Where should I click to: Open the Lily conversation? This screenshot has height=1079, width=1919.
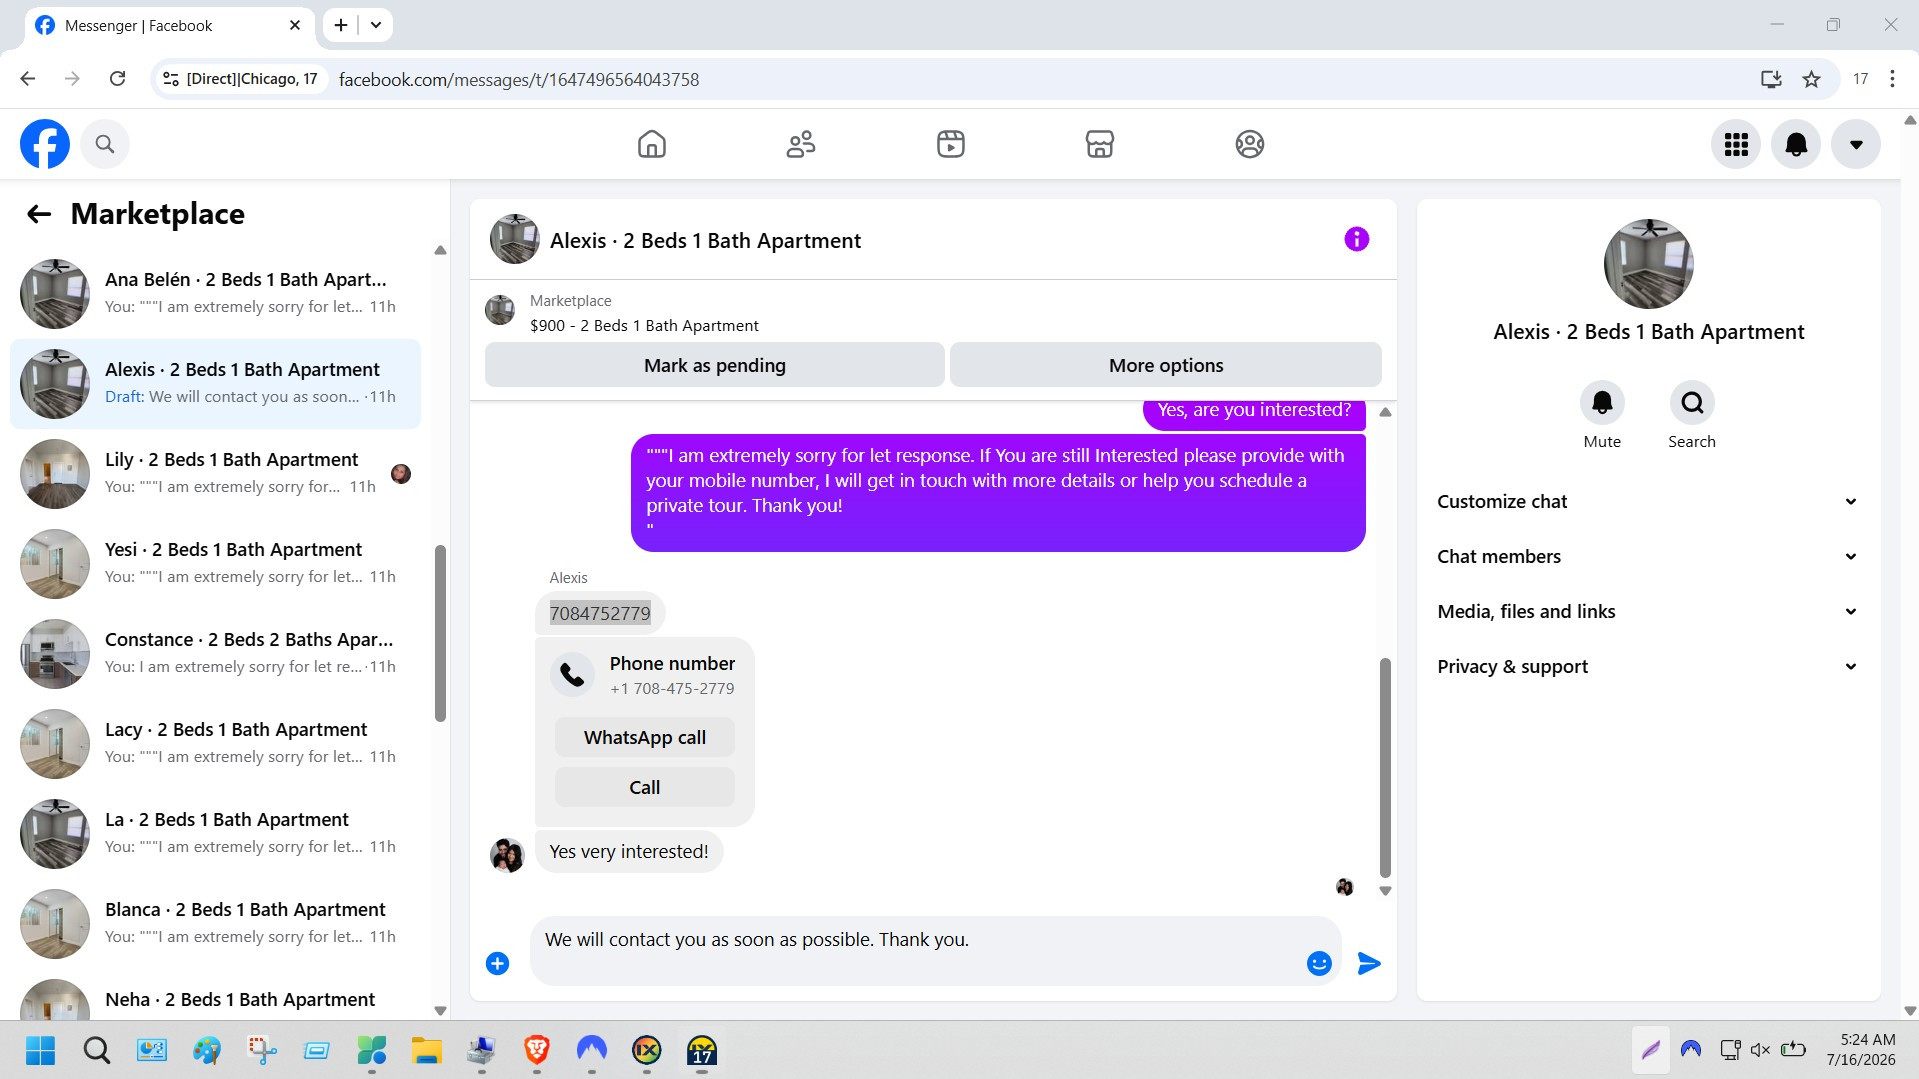tap(215, 474)
